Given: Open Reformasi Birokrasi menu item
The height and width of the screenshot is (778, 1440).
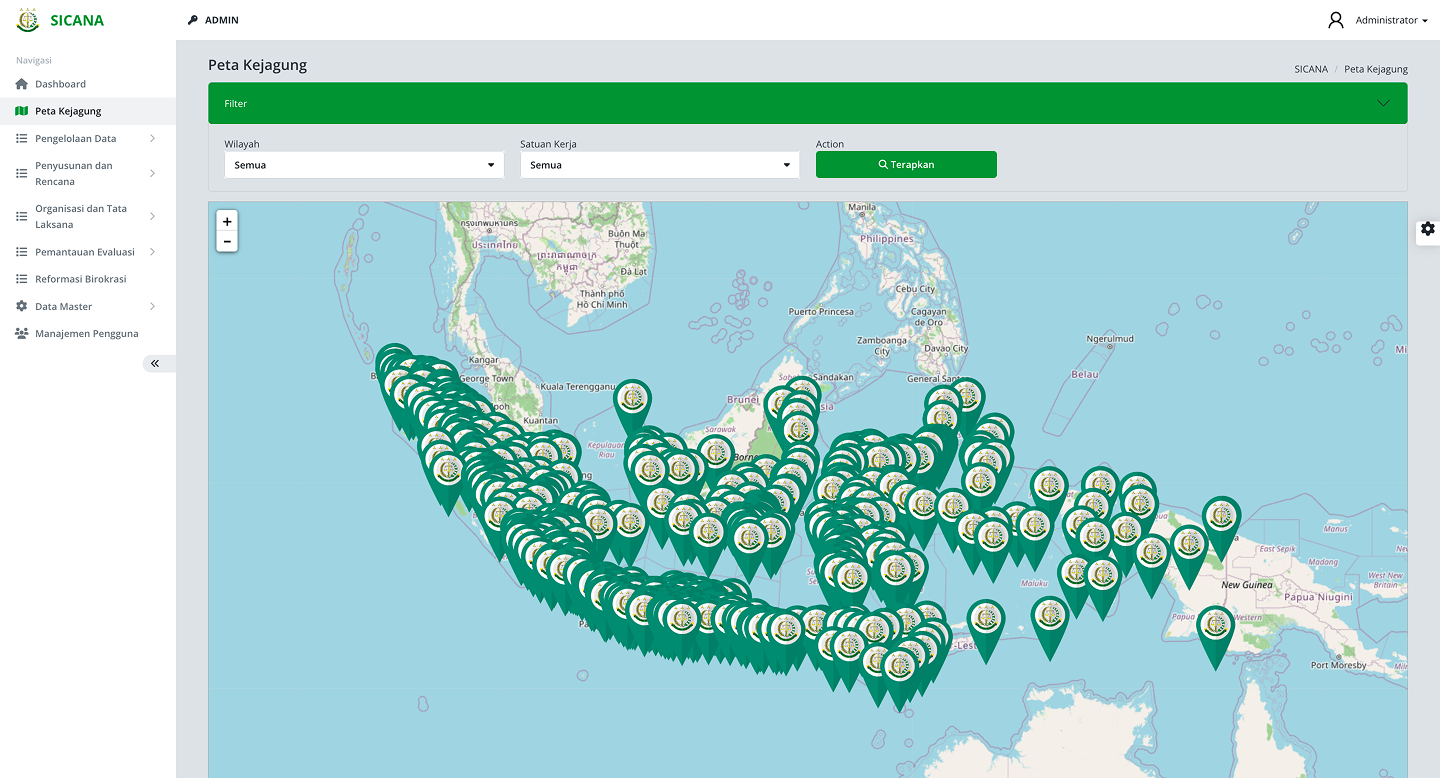Looking at the screenshot, I should [88, 279].
